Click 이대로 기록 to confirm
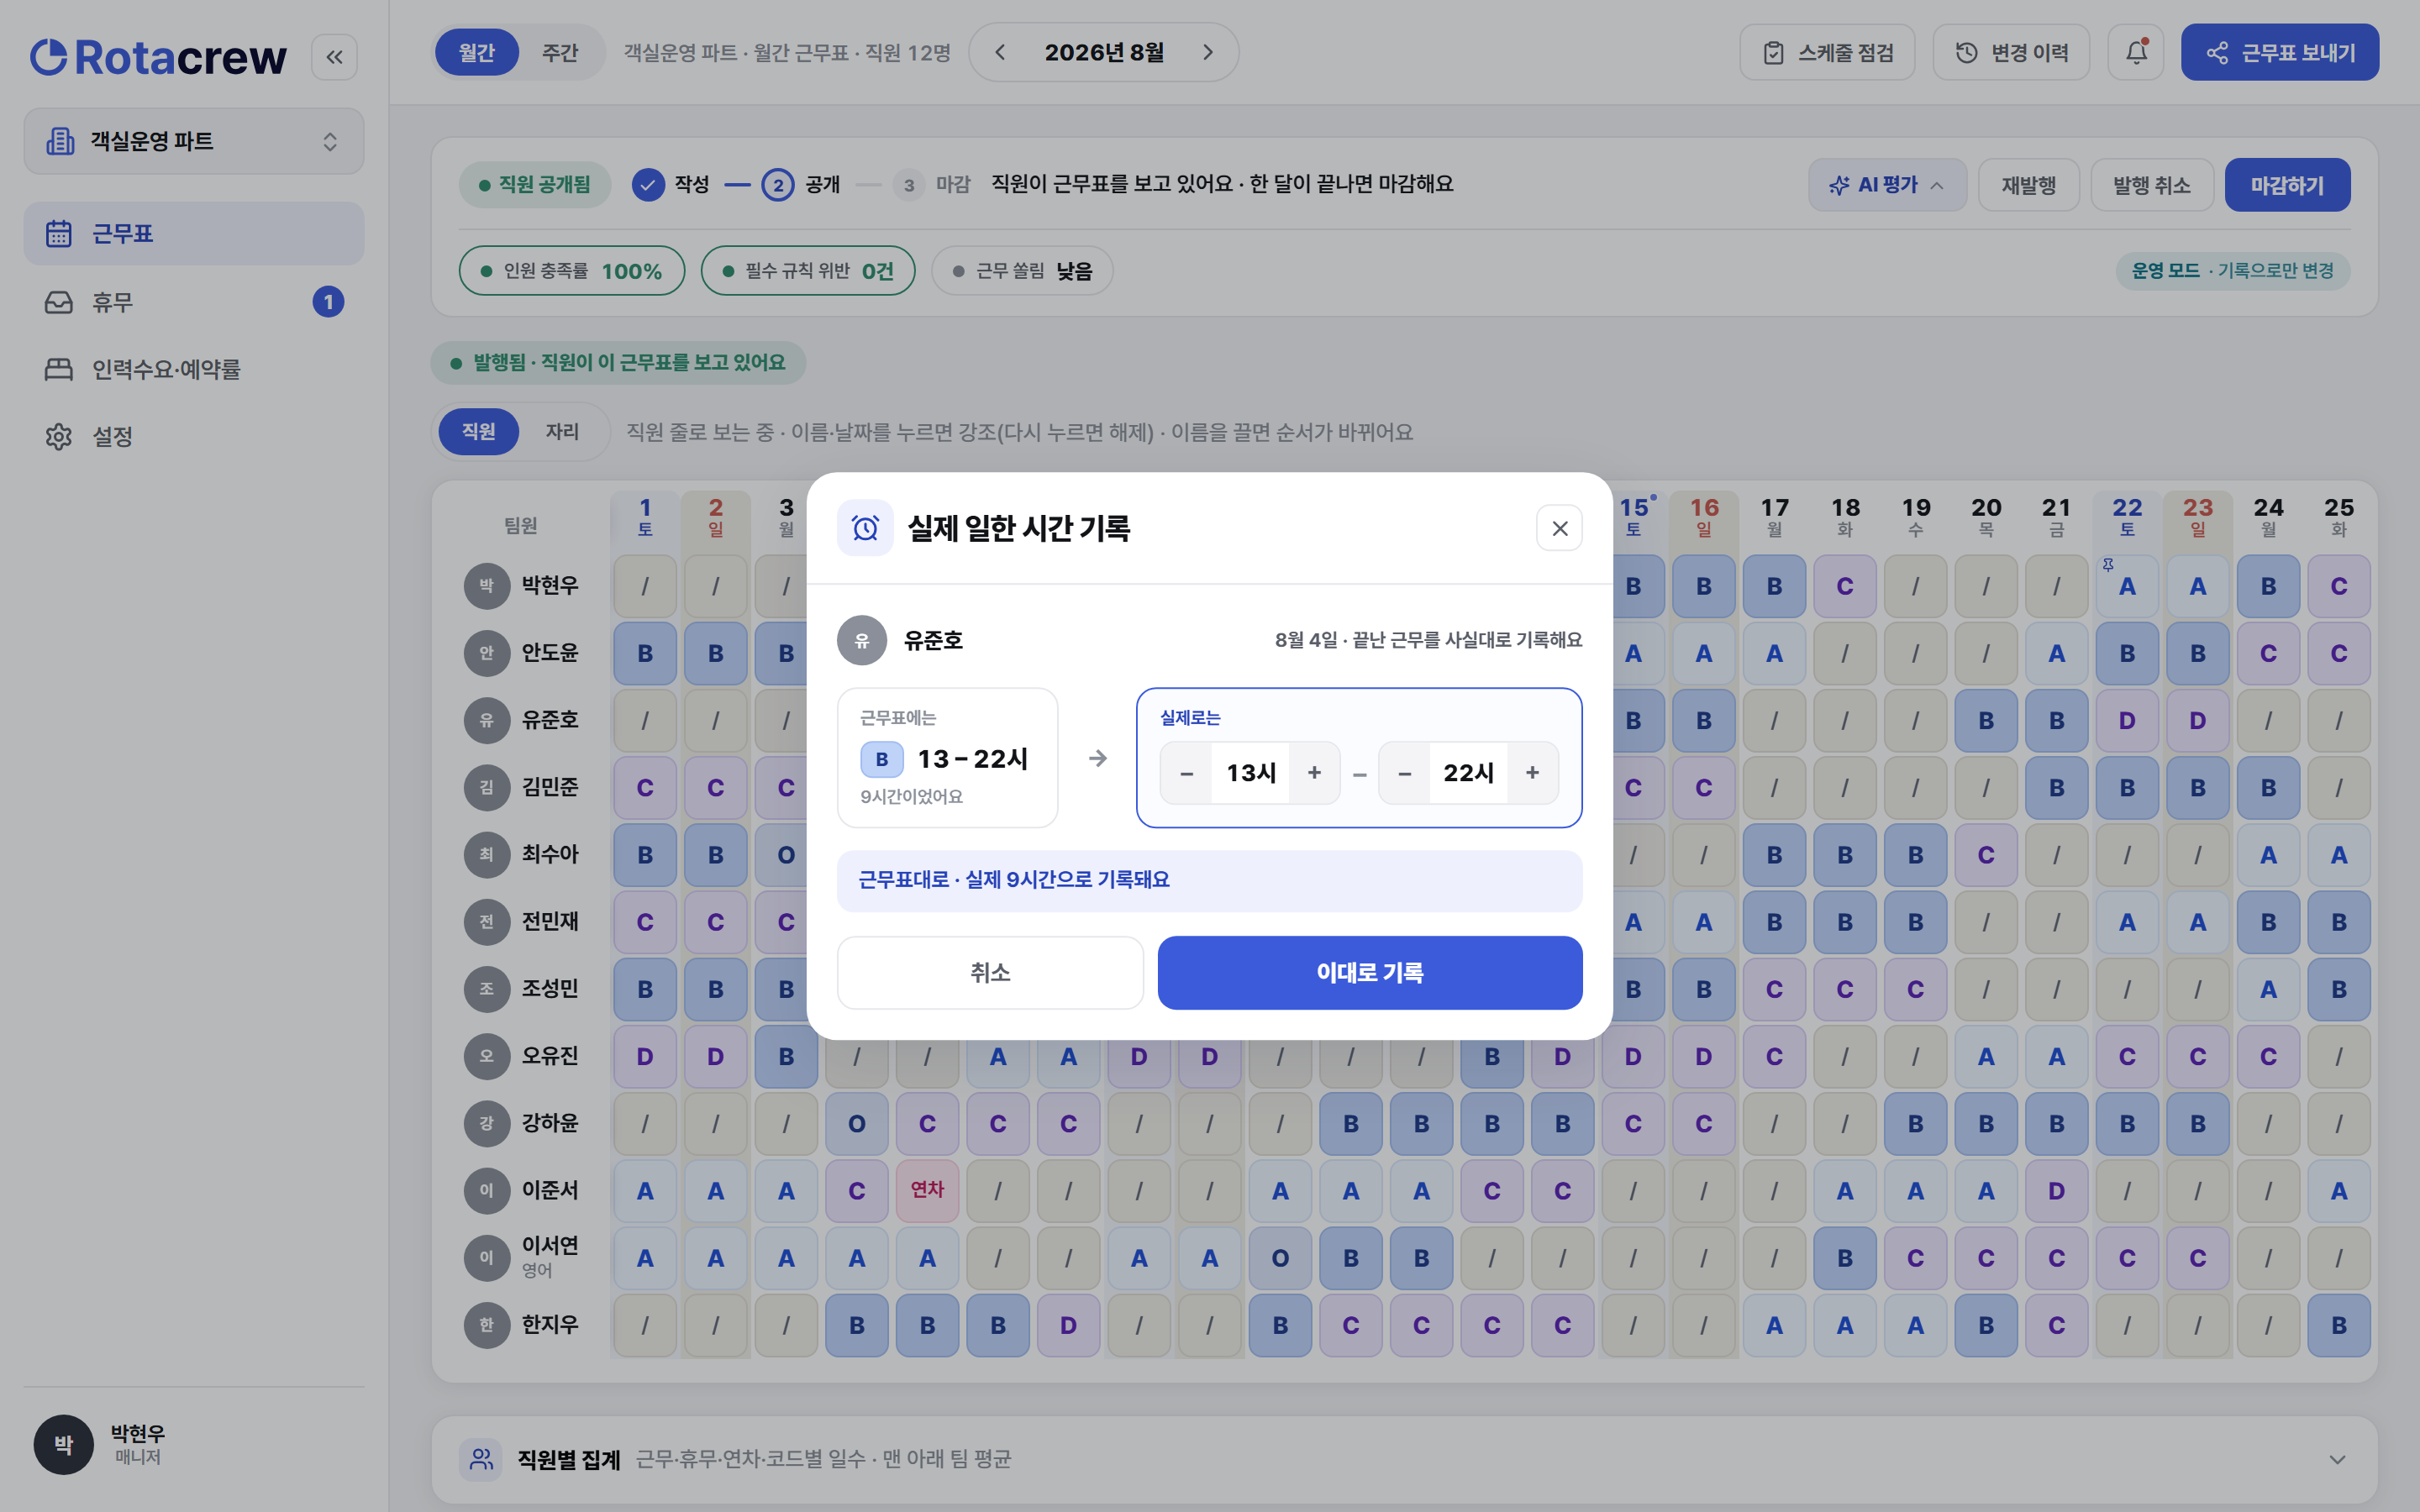 click(x=1370, y=972)
